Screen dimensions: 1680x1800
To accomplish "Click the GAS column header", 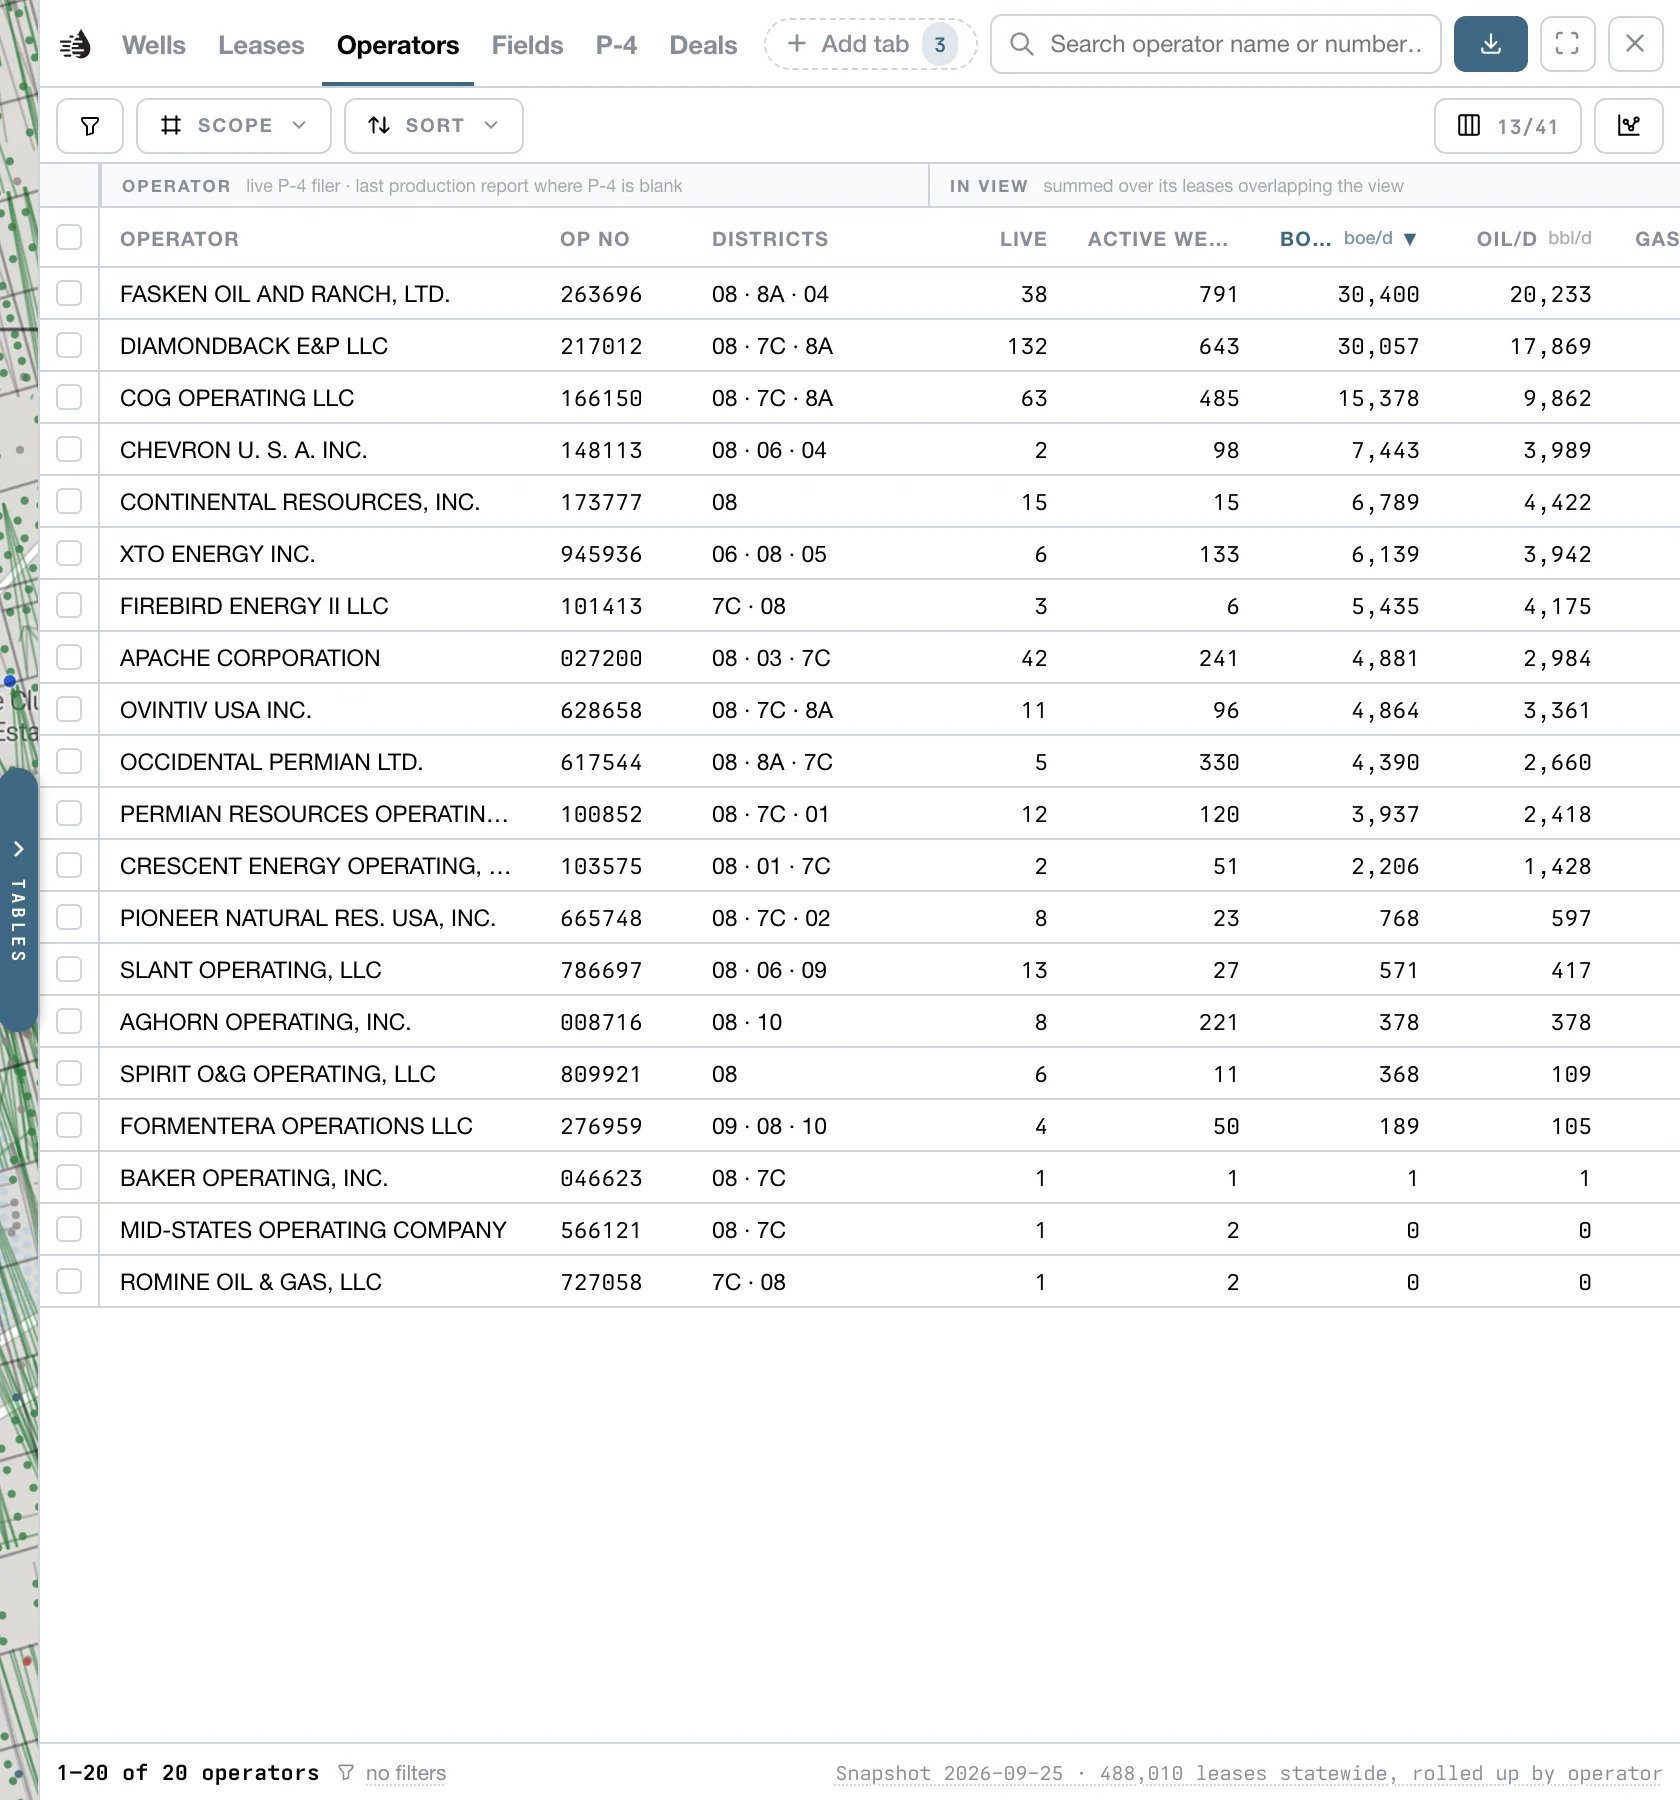I will tap(1657, 239).
